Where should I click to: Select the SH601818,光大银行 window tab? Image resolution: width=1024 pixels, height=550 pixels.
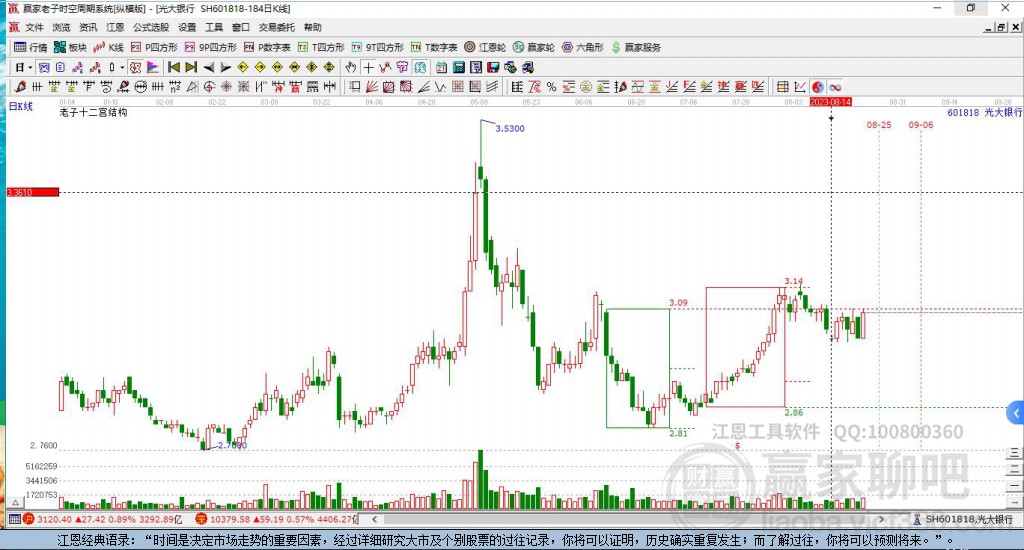pyautogui.click(x=964, y=519)
